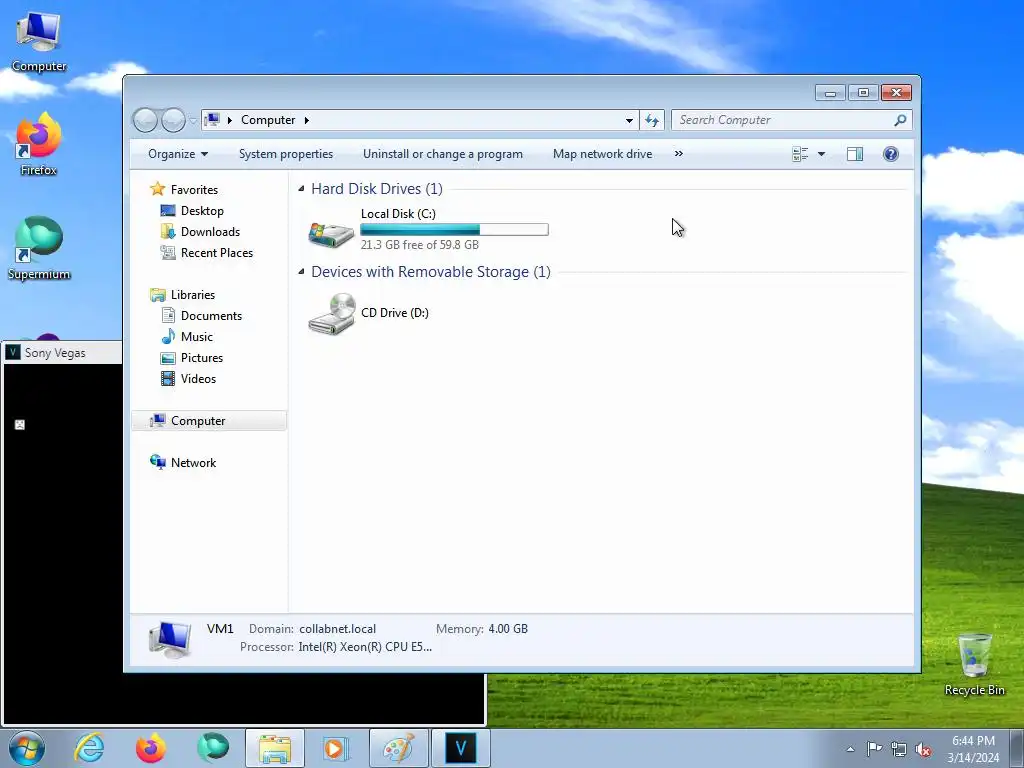Click the network tray icon
Image resolution: width=1024 pixels, height=768 pixels.
pos(899,749)
